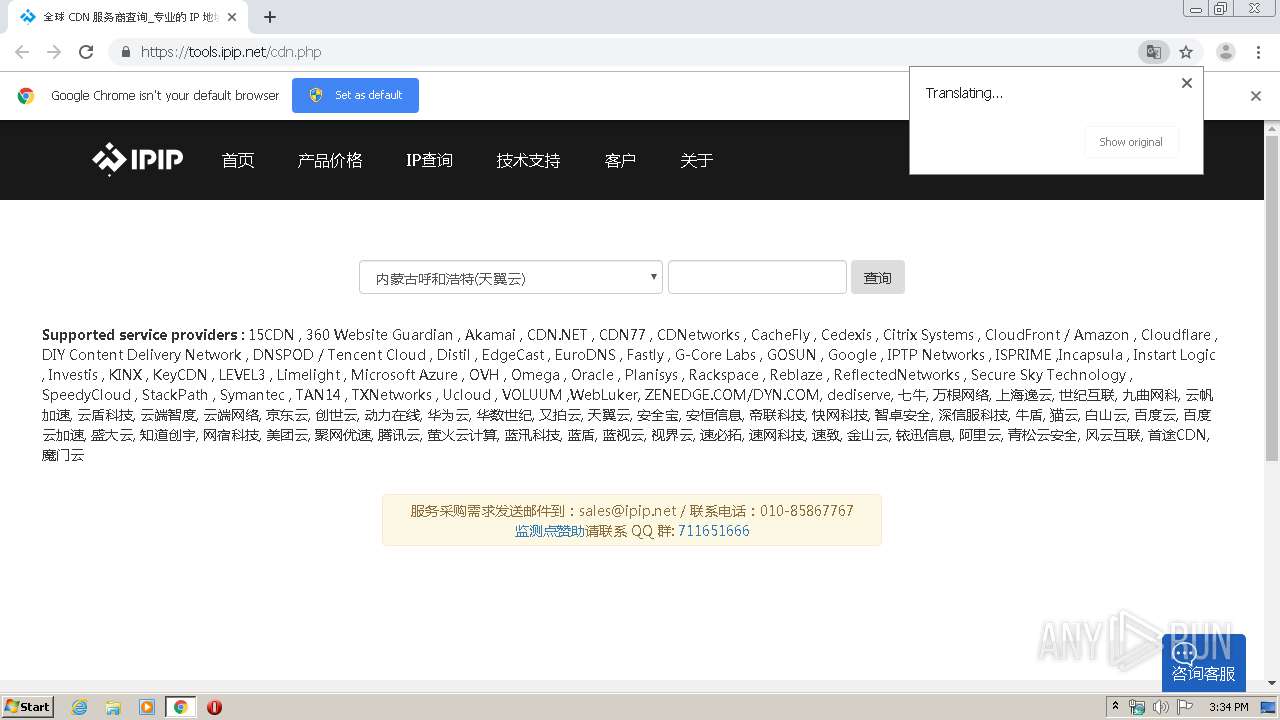1280x720 pixels.
Task: Click the network icon in system tray
Action: [x=1136, y=707]
